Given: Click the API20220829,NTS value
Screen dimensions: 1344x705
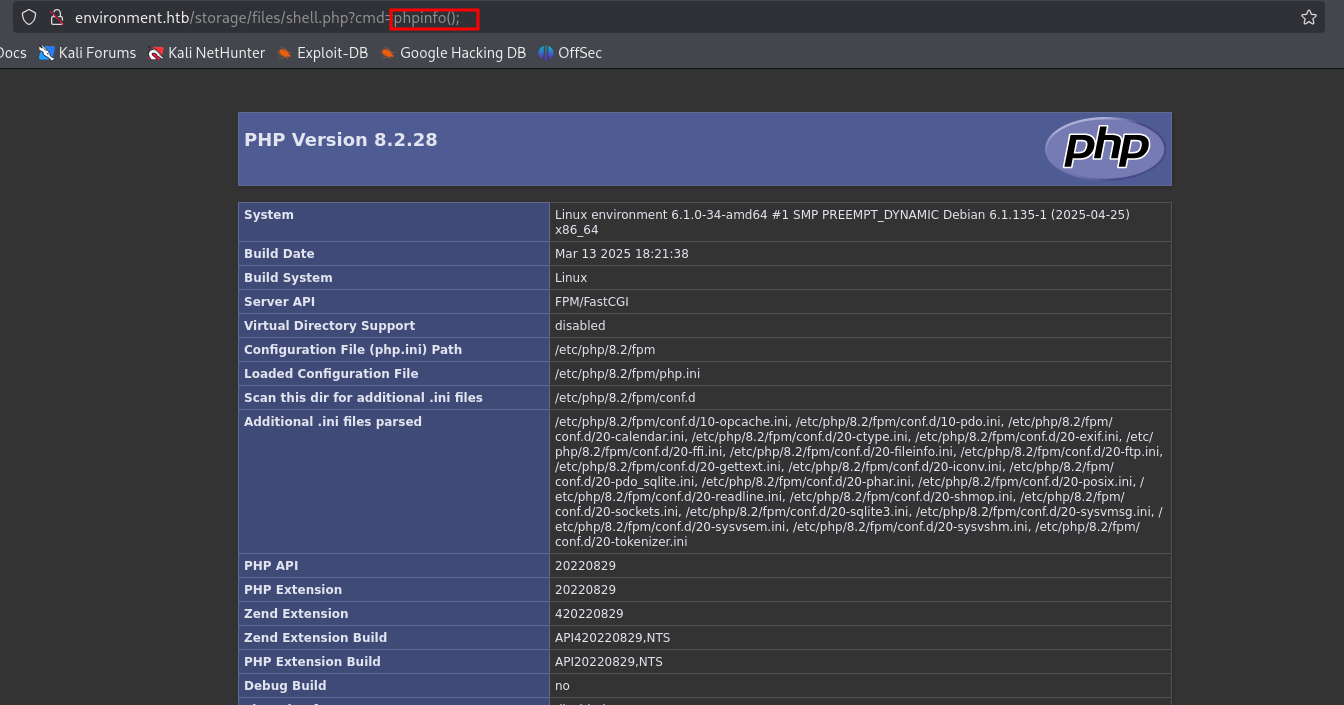Looking at the screenshot, I should pos(609,662).
